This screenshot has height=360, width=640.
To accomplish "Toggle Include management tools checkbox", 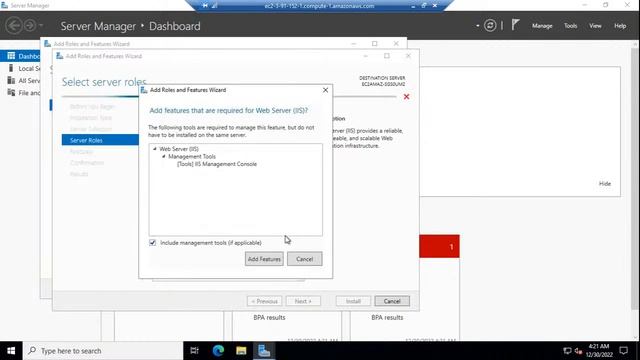I will pyautogui.click(x=153, y=242).
